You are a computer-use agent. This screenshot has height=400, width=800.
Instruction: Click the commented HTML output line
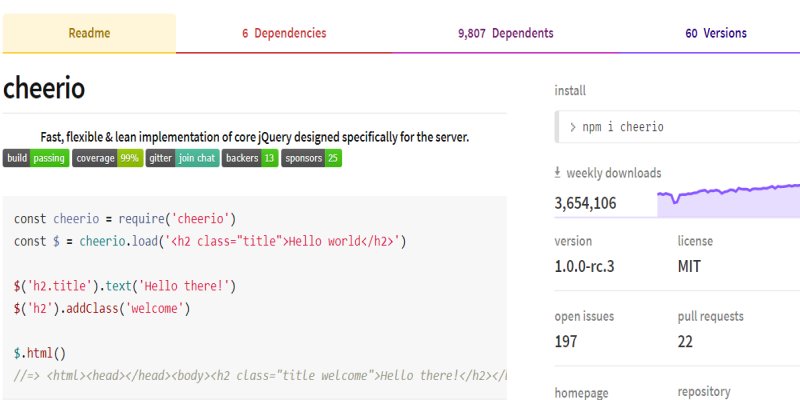(x=260, y=376)
